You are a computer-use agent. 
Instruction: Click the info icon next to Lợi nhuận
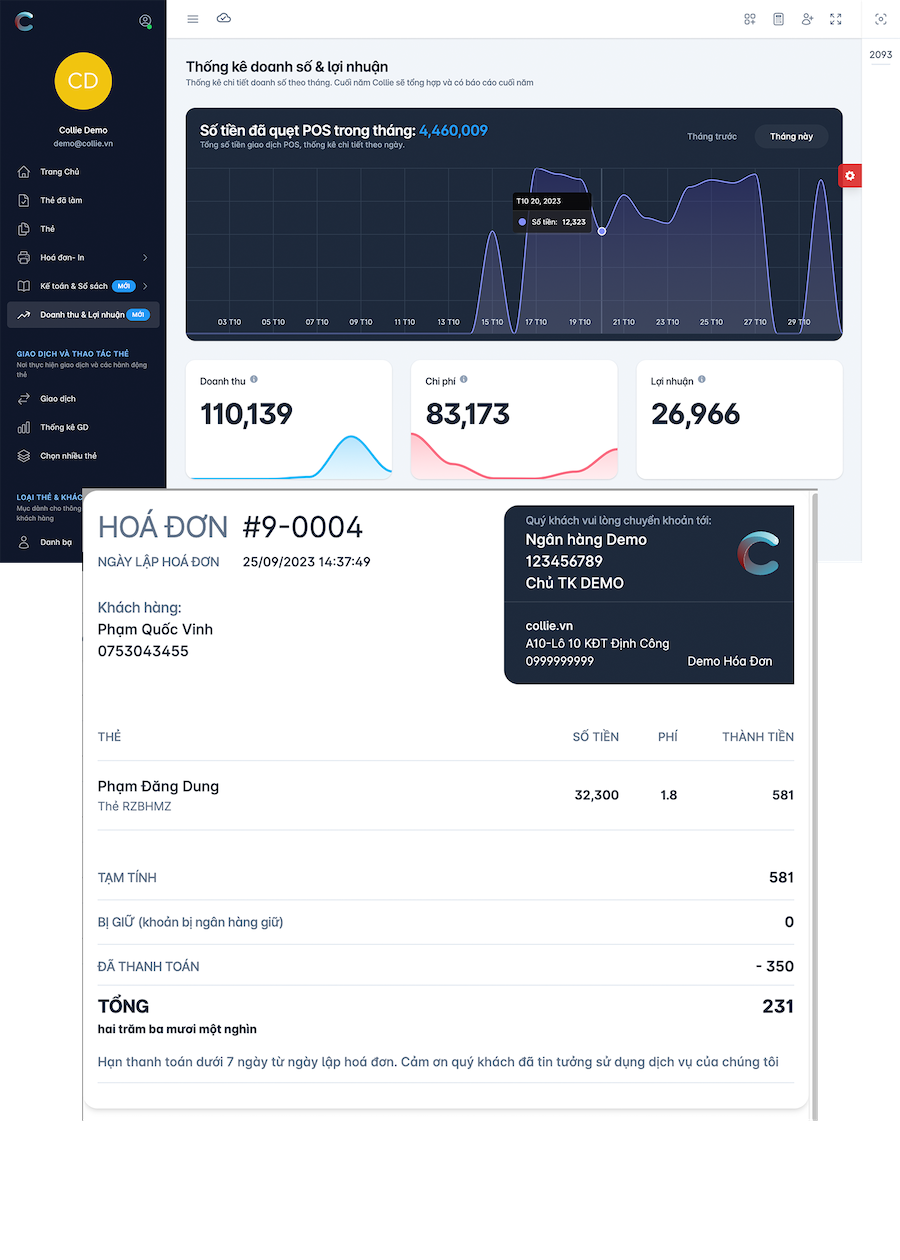[702, 380]
